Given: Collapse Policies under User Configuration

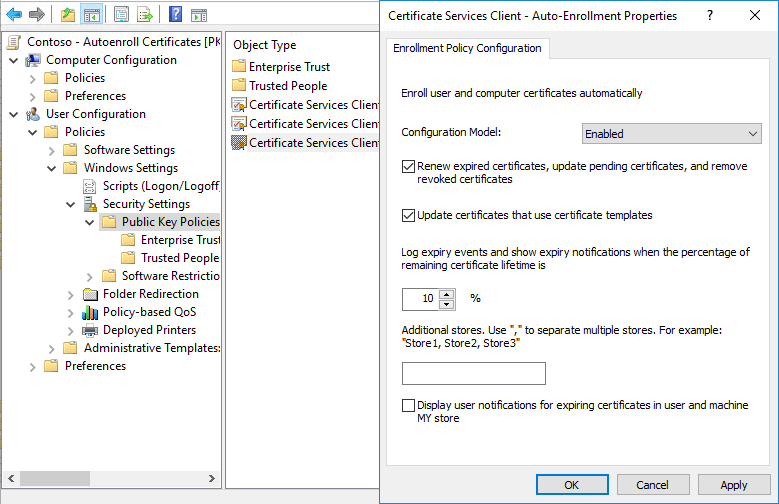Looking at the screenshot, I should tap(33, 132).
